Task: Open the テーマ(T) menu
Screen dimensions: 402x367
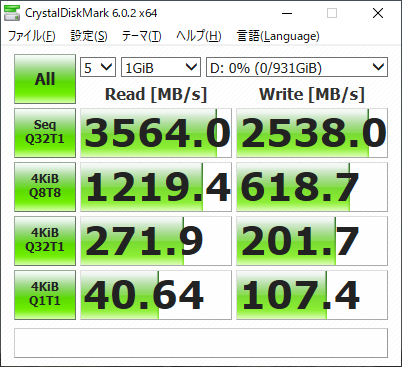Action: click(x=141, y=36)
